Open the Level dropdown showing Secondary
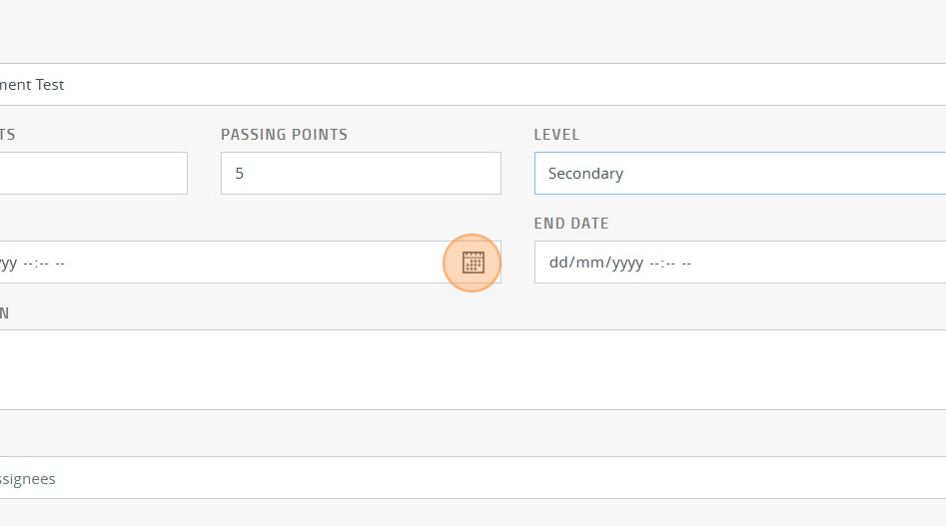Screen dimensions: 946x526 739,173
